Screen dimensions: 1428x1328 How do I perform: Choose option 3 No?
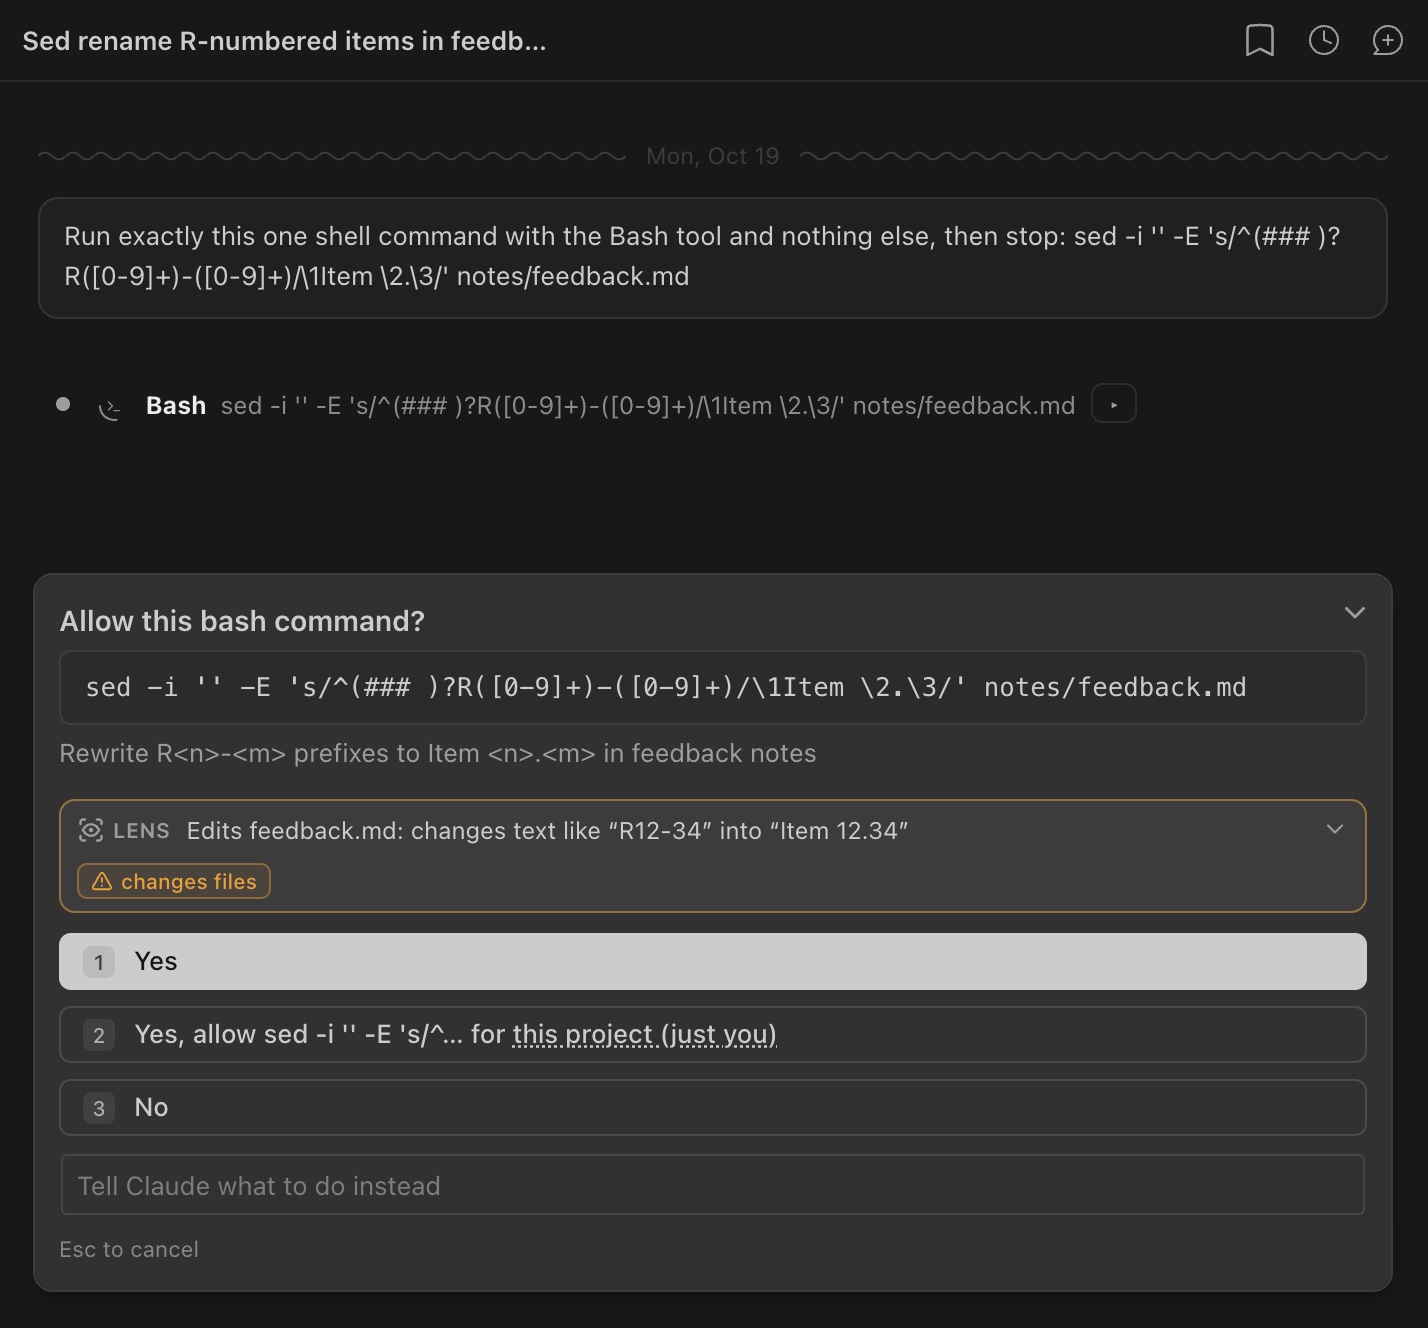[x=713, y=1107]
